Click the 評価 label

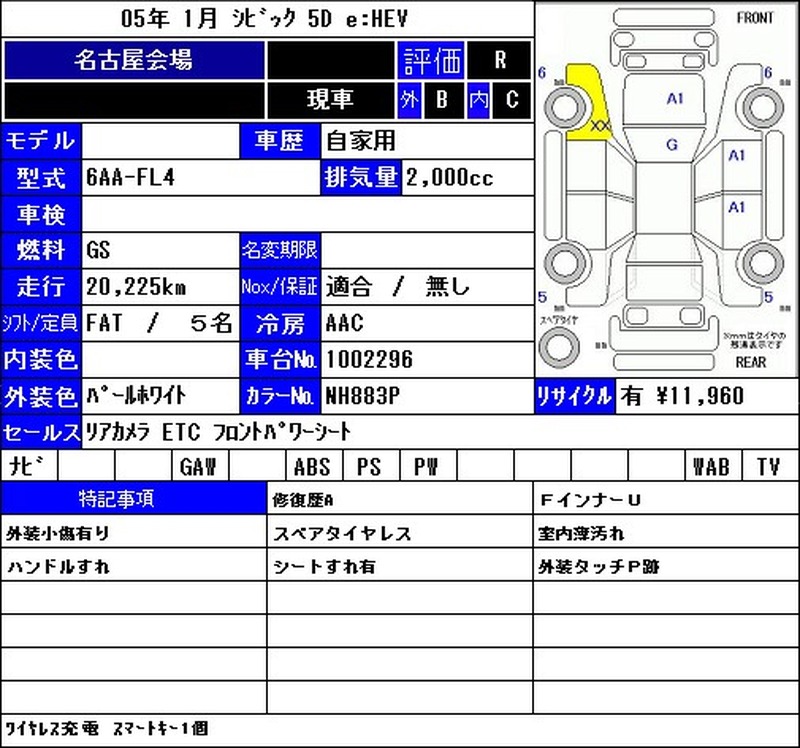tap(431, 60)
